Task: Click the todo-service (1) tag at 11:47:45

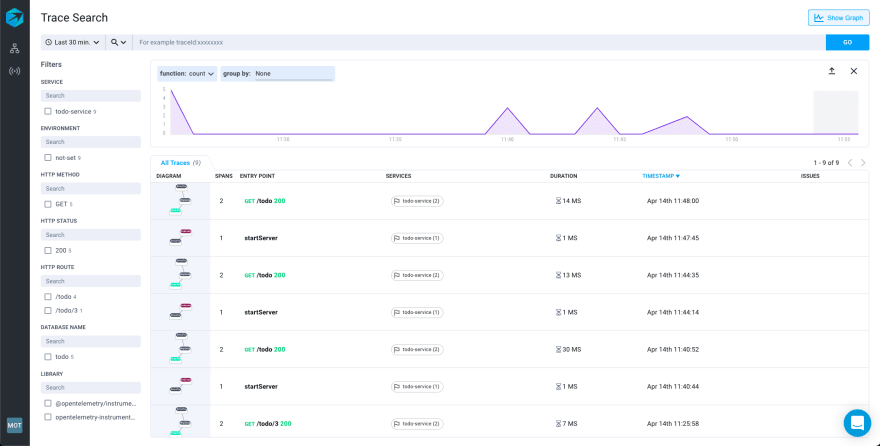Action: [417, 238]
